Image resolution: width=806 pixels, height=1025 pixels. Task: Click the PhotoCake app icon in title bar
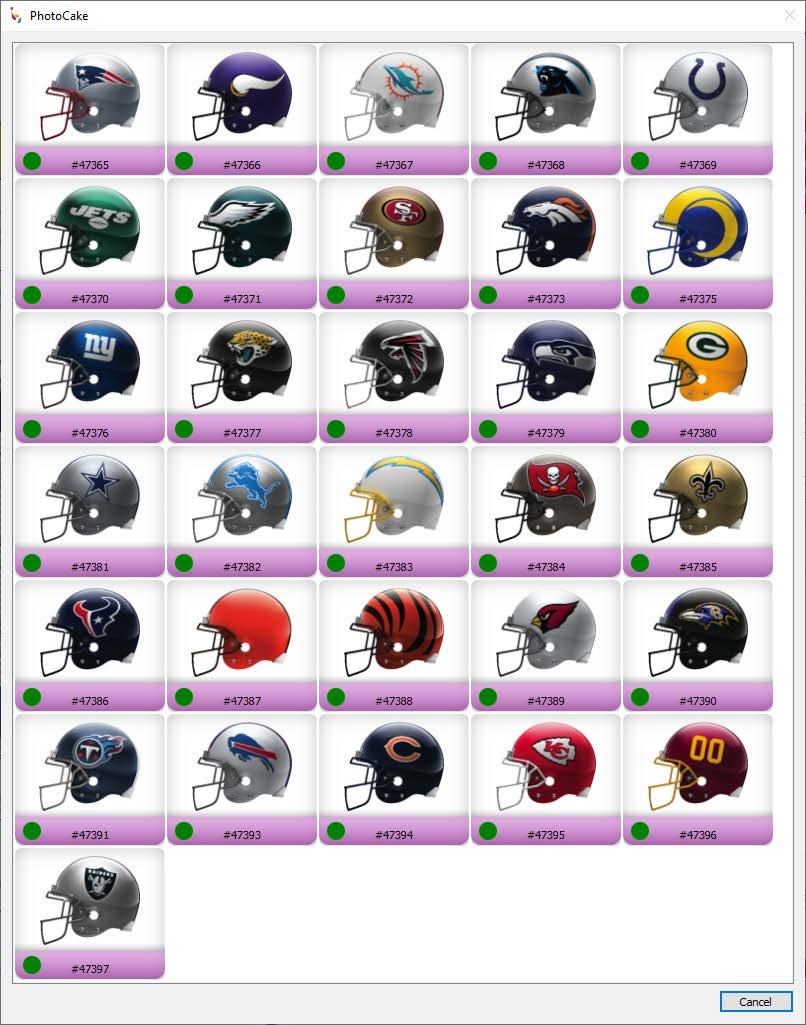pos(16,15)
